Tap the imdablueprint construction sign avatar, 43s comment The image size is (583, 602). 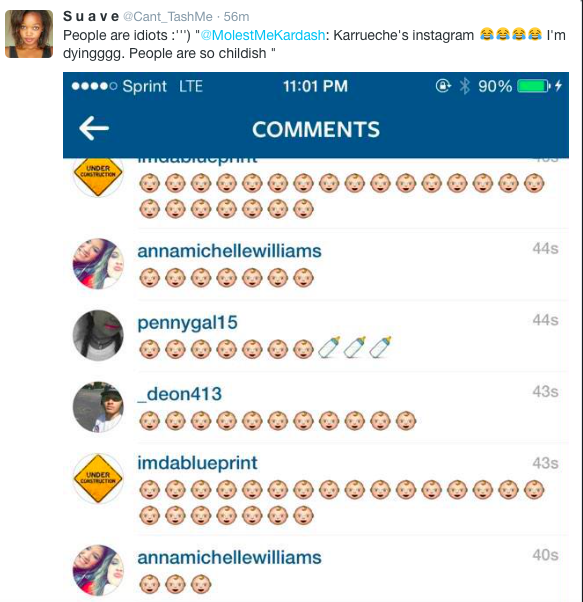click(98, 479)
